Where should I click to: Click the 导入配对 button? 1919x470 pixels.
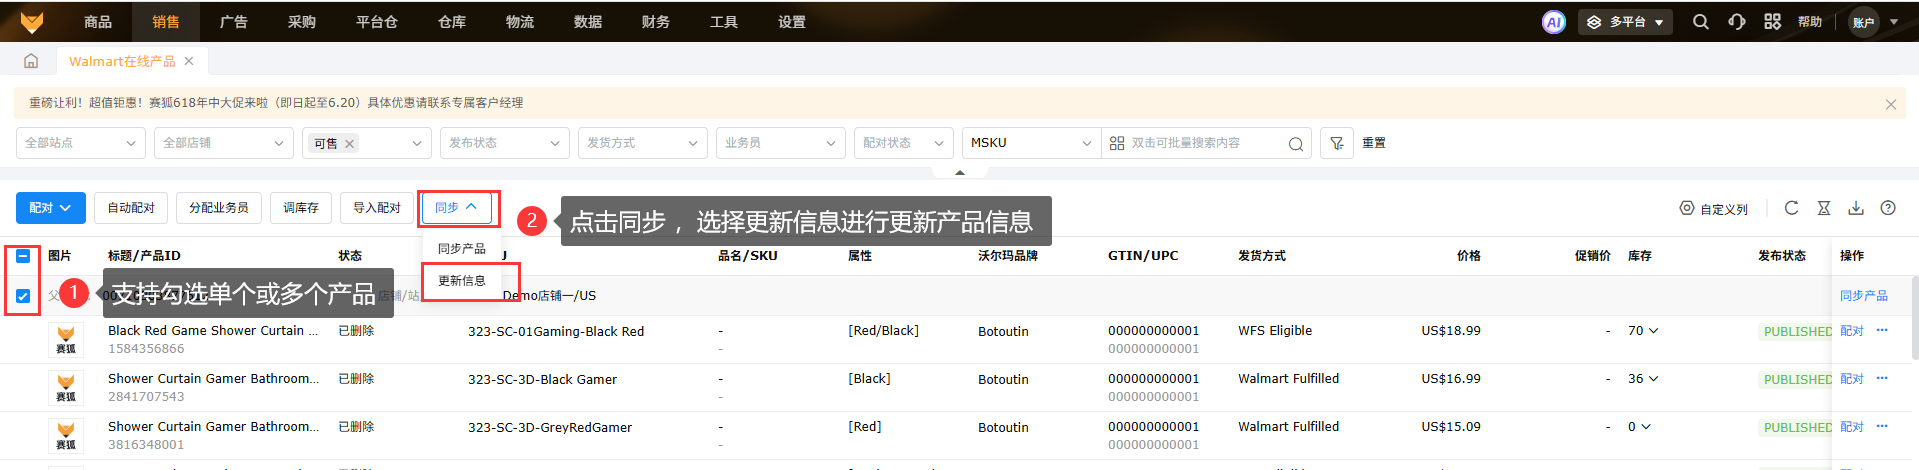377,208
